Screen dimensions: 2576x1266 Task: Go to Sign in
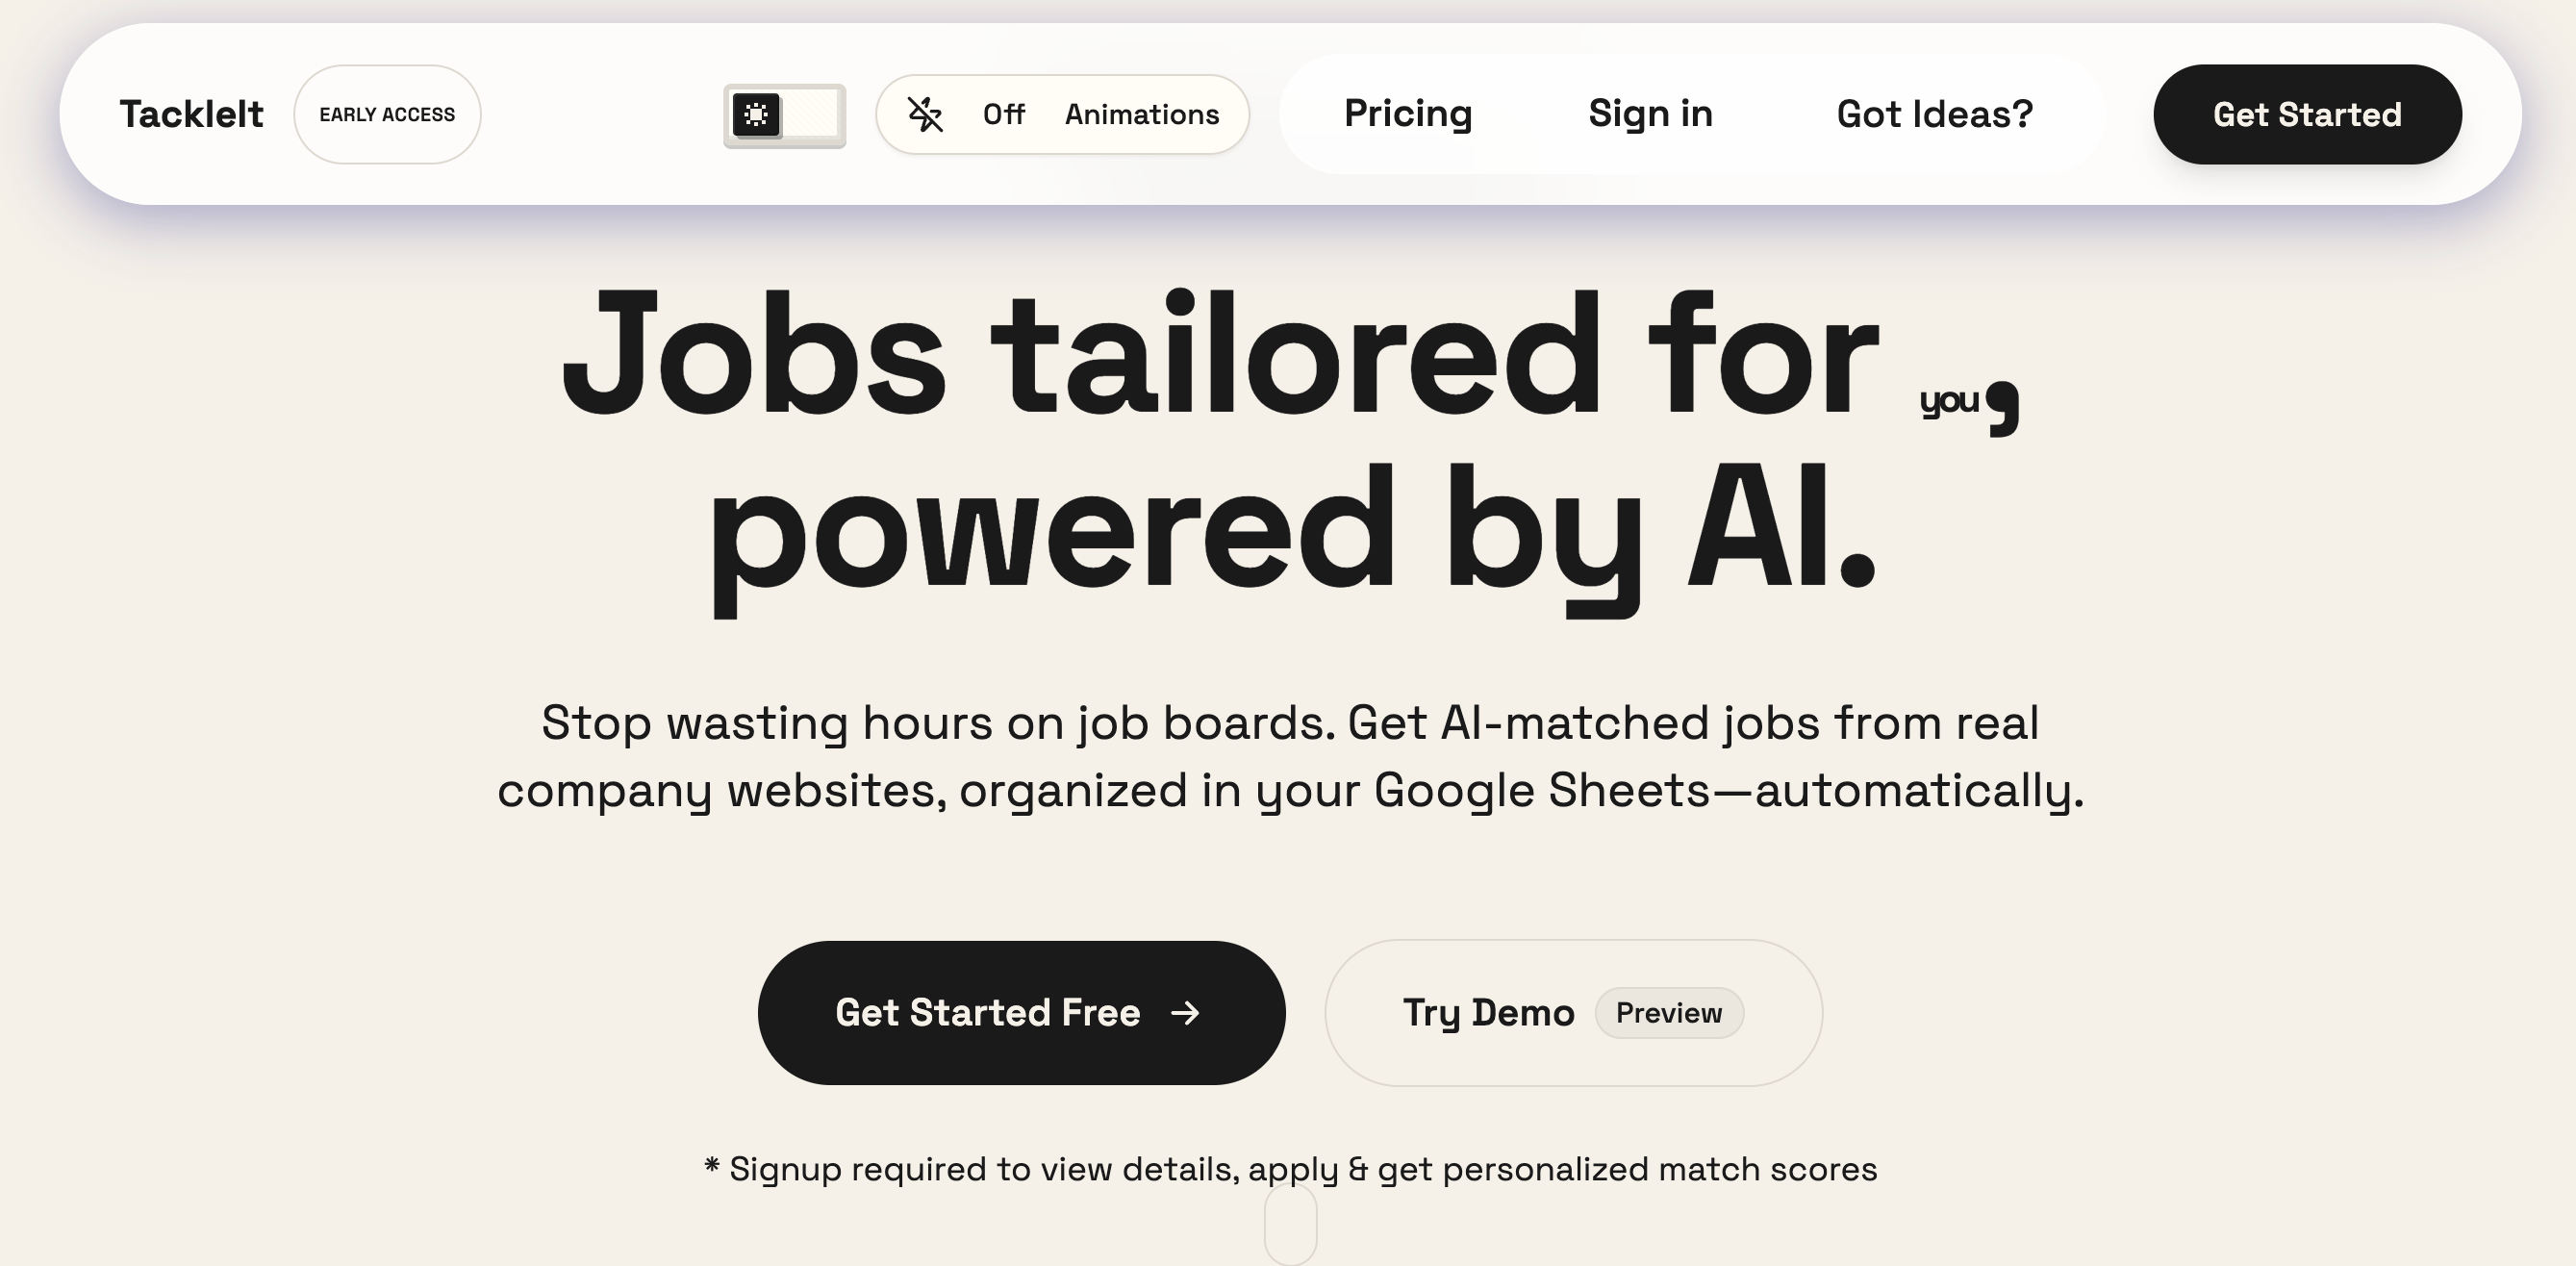[x=1650, y=114]
